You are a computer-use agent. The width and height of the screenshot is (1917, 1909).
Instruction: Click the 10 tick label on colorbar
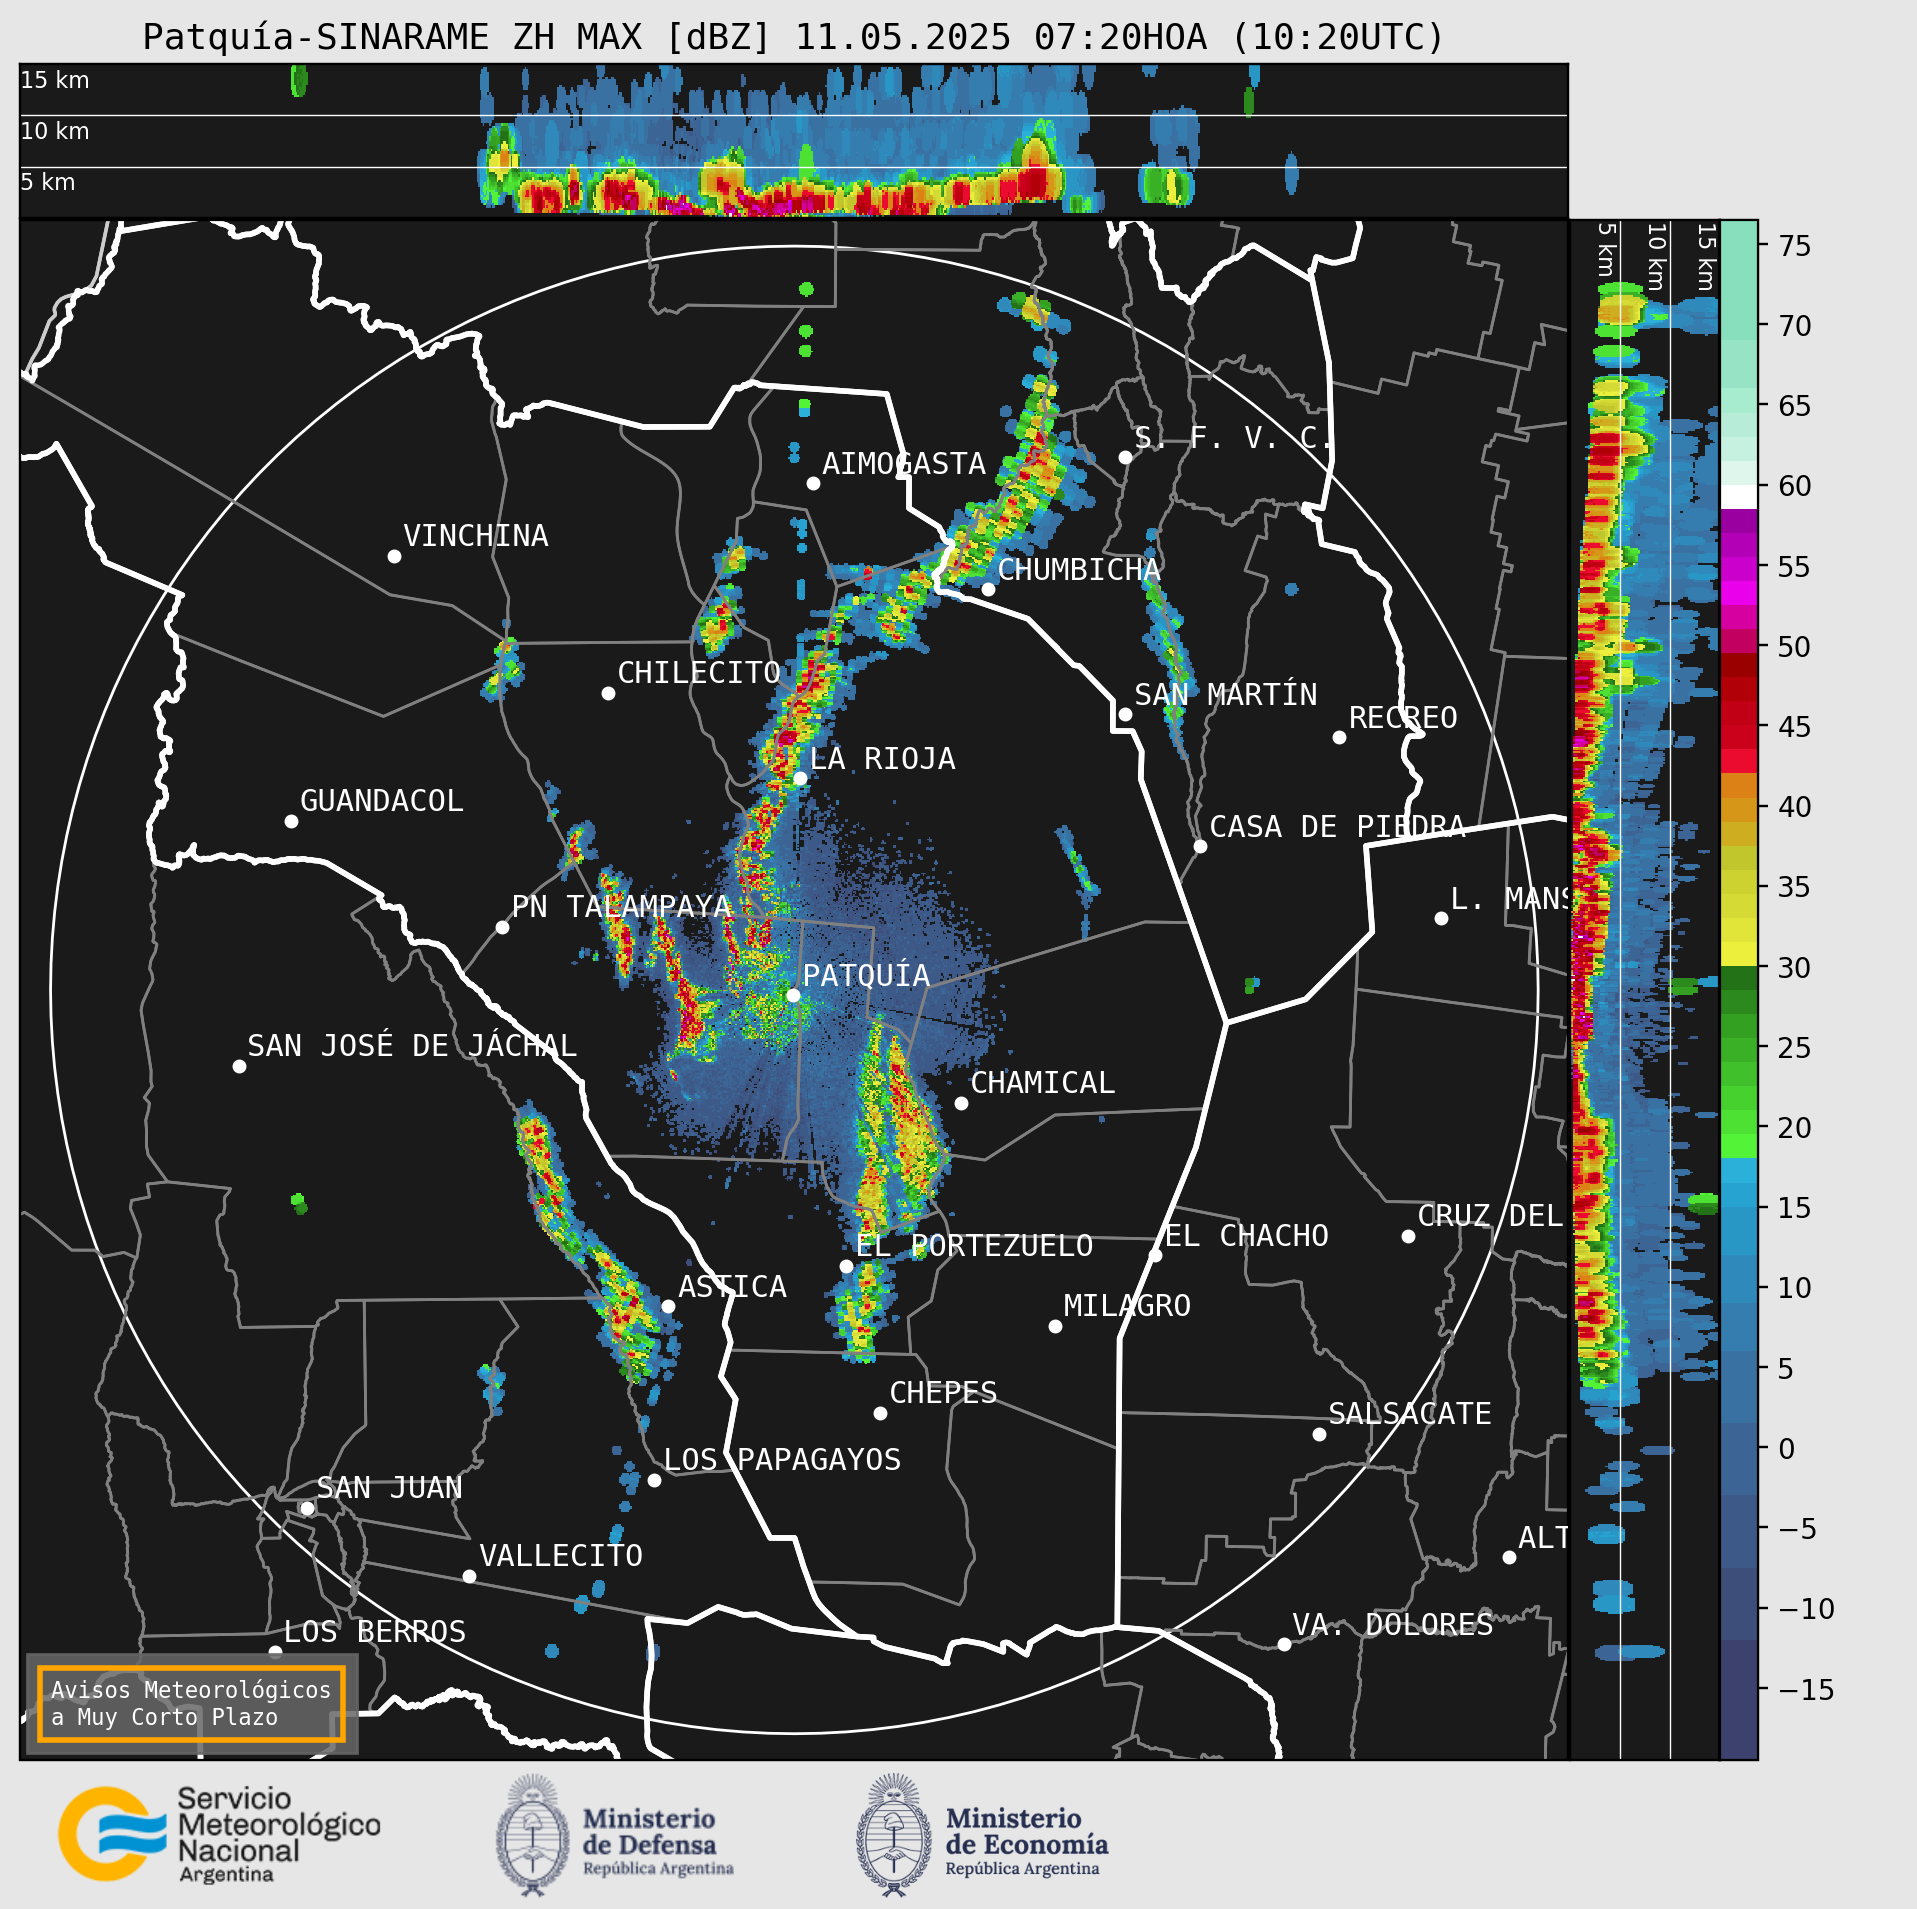[x=1795, y=1288]
